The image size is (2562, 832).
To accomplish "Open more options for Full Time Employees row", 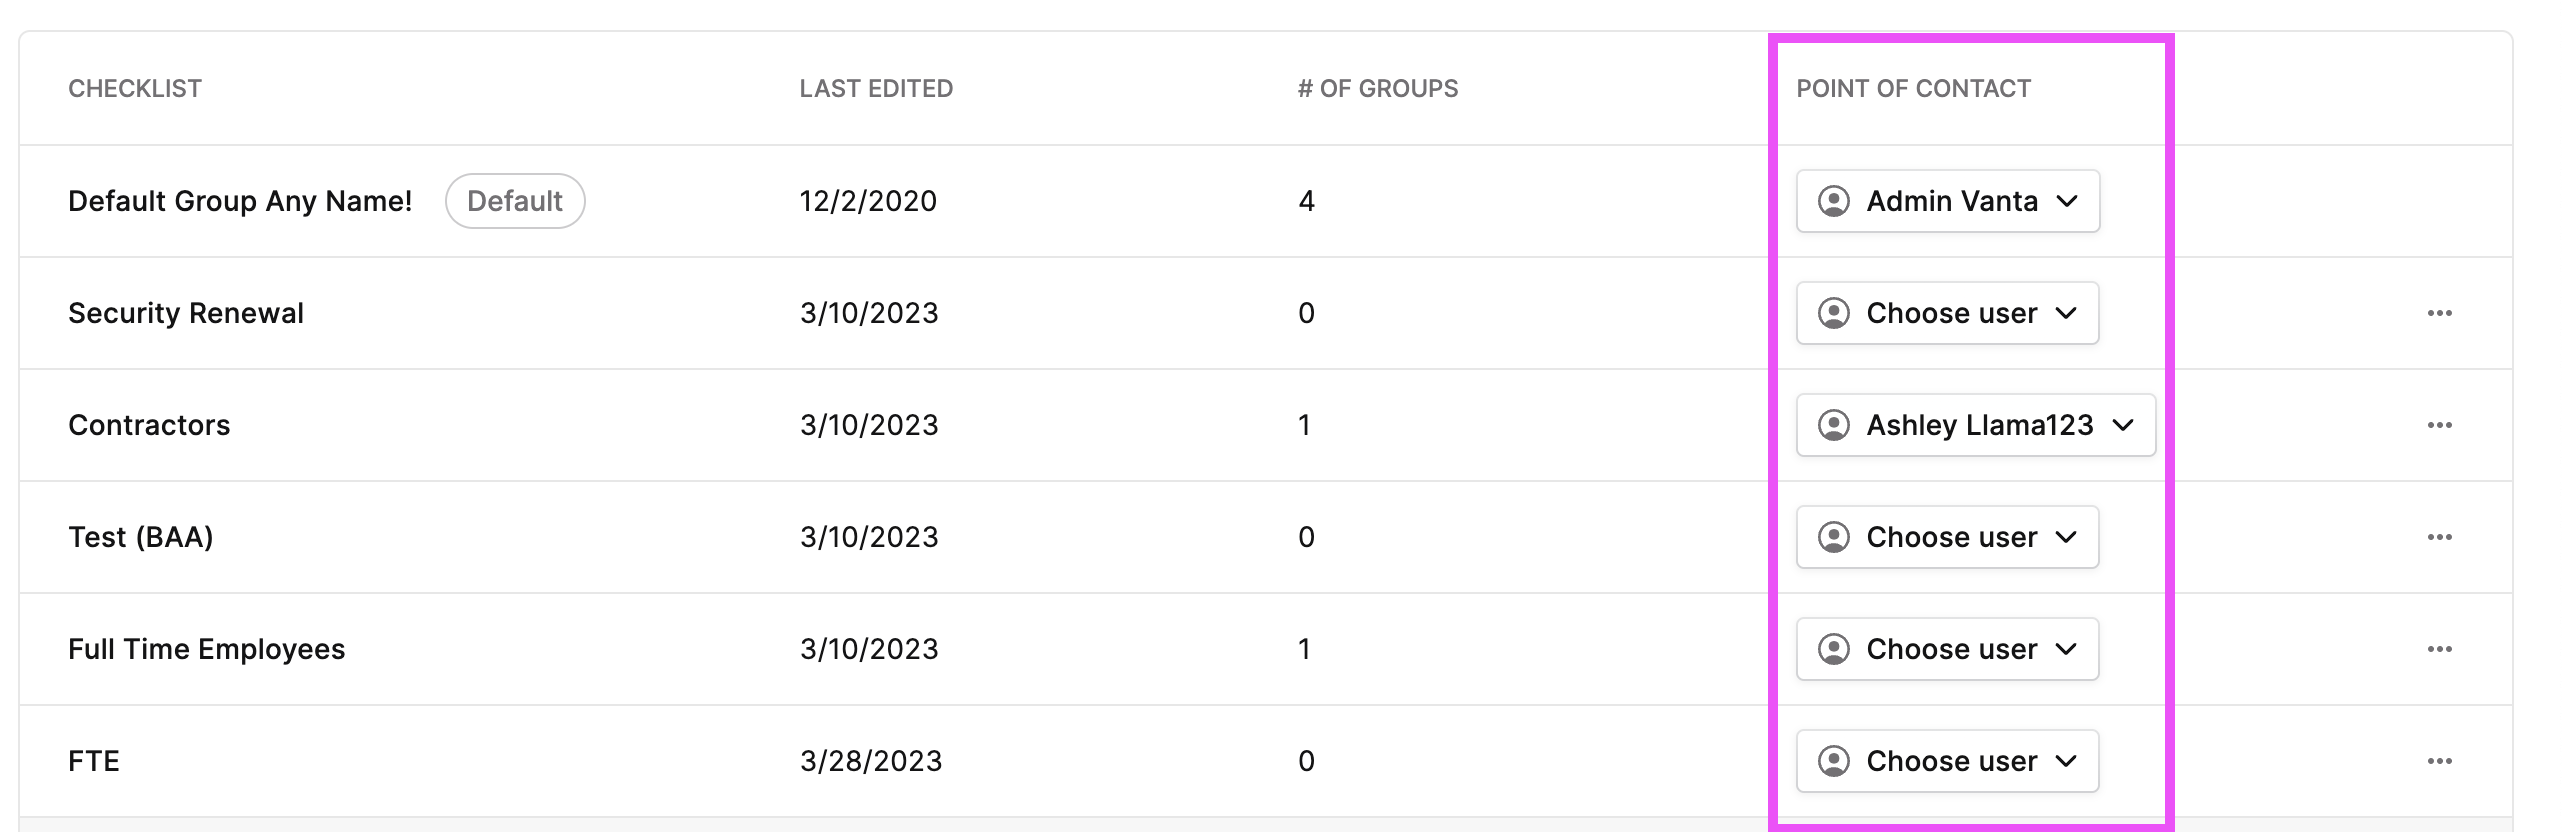I will pos(2439,649).
